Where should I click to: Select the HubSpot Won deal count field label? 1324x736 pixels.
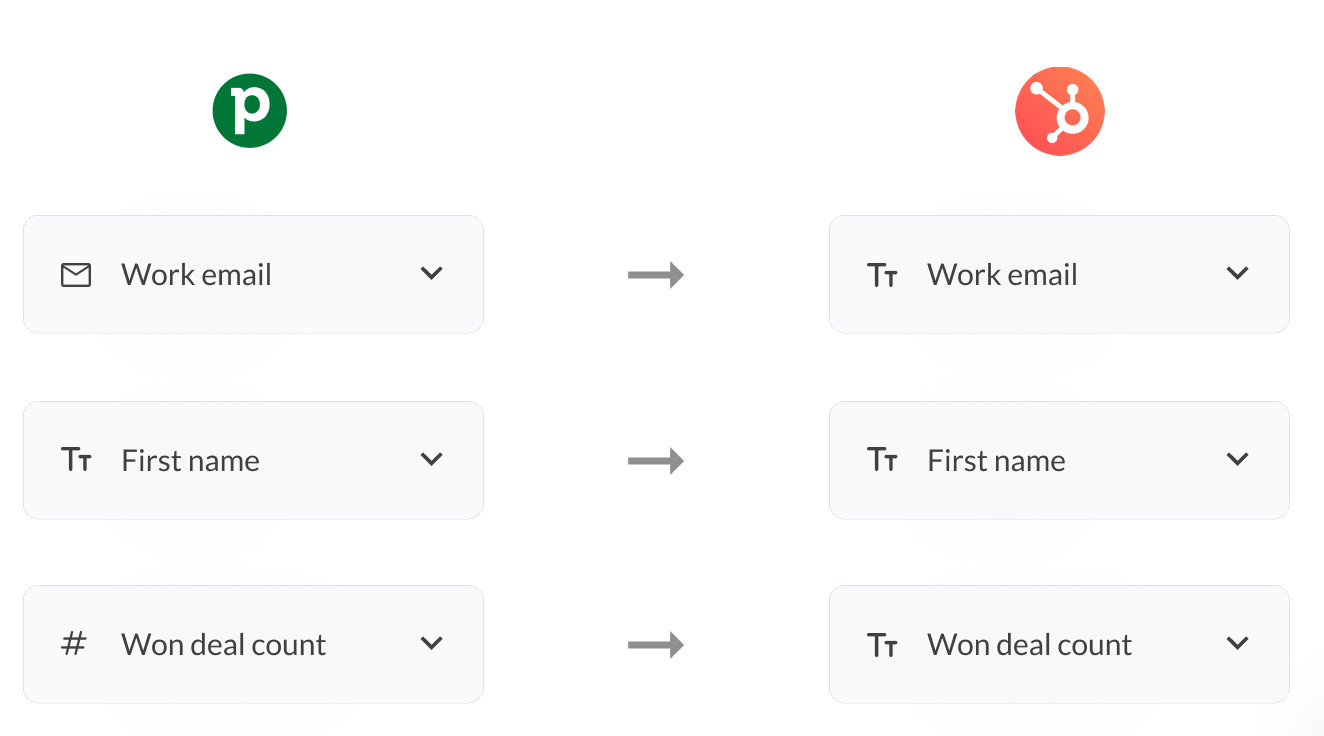(x=1029, y=645)
